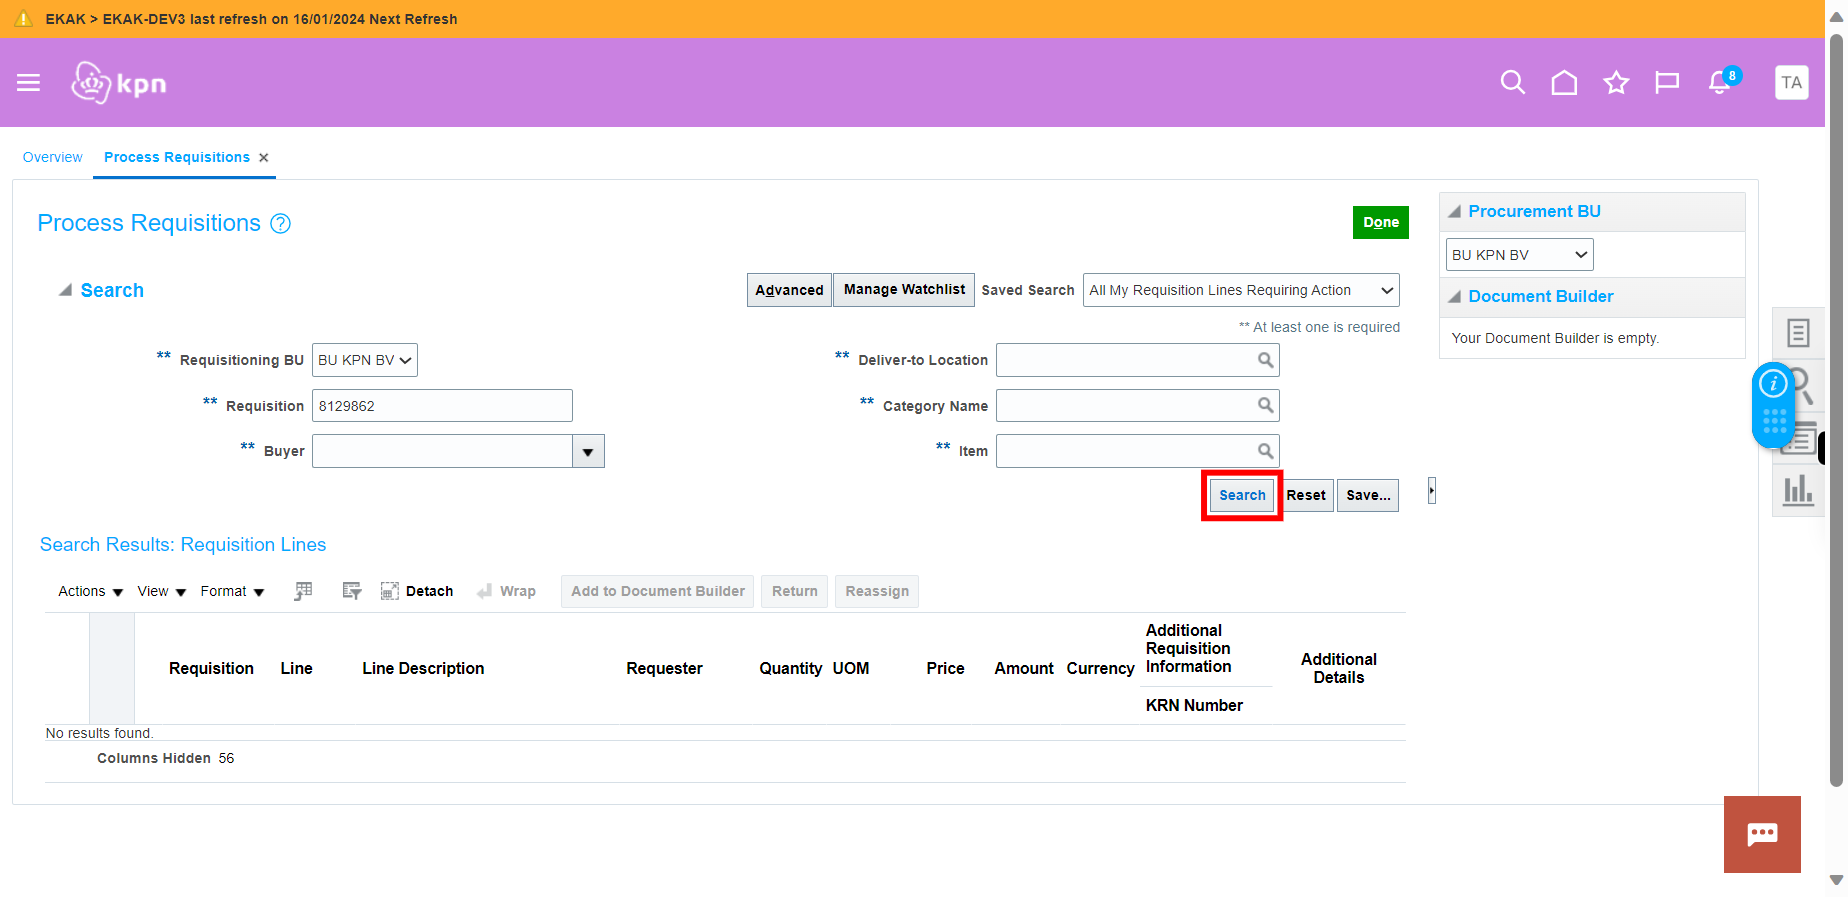The image size is (1848, 897).
Task: Click the warning icon in environment banner
Action: coord(23,18)
